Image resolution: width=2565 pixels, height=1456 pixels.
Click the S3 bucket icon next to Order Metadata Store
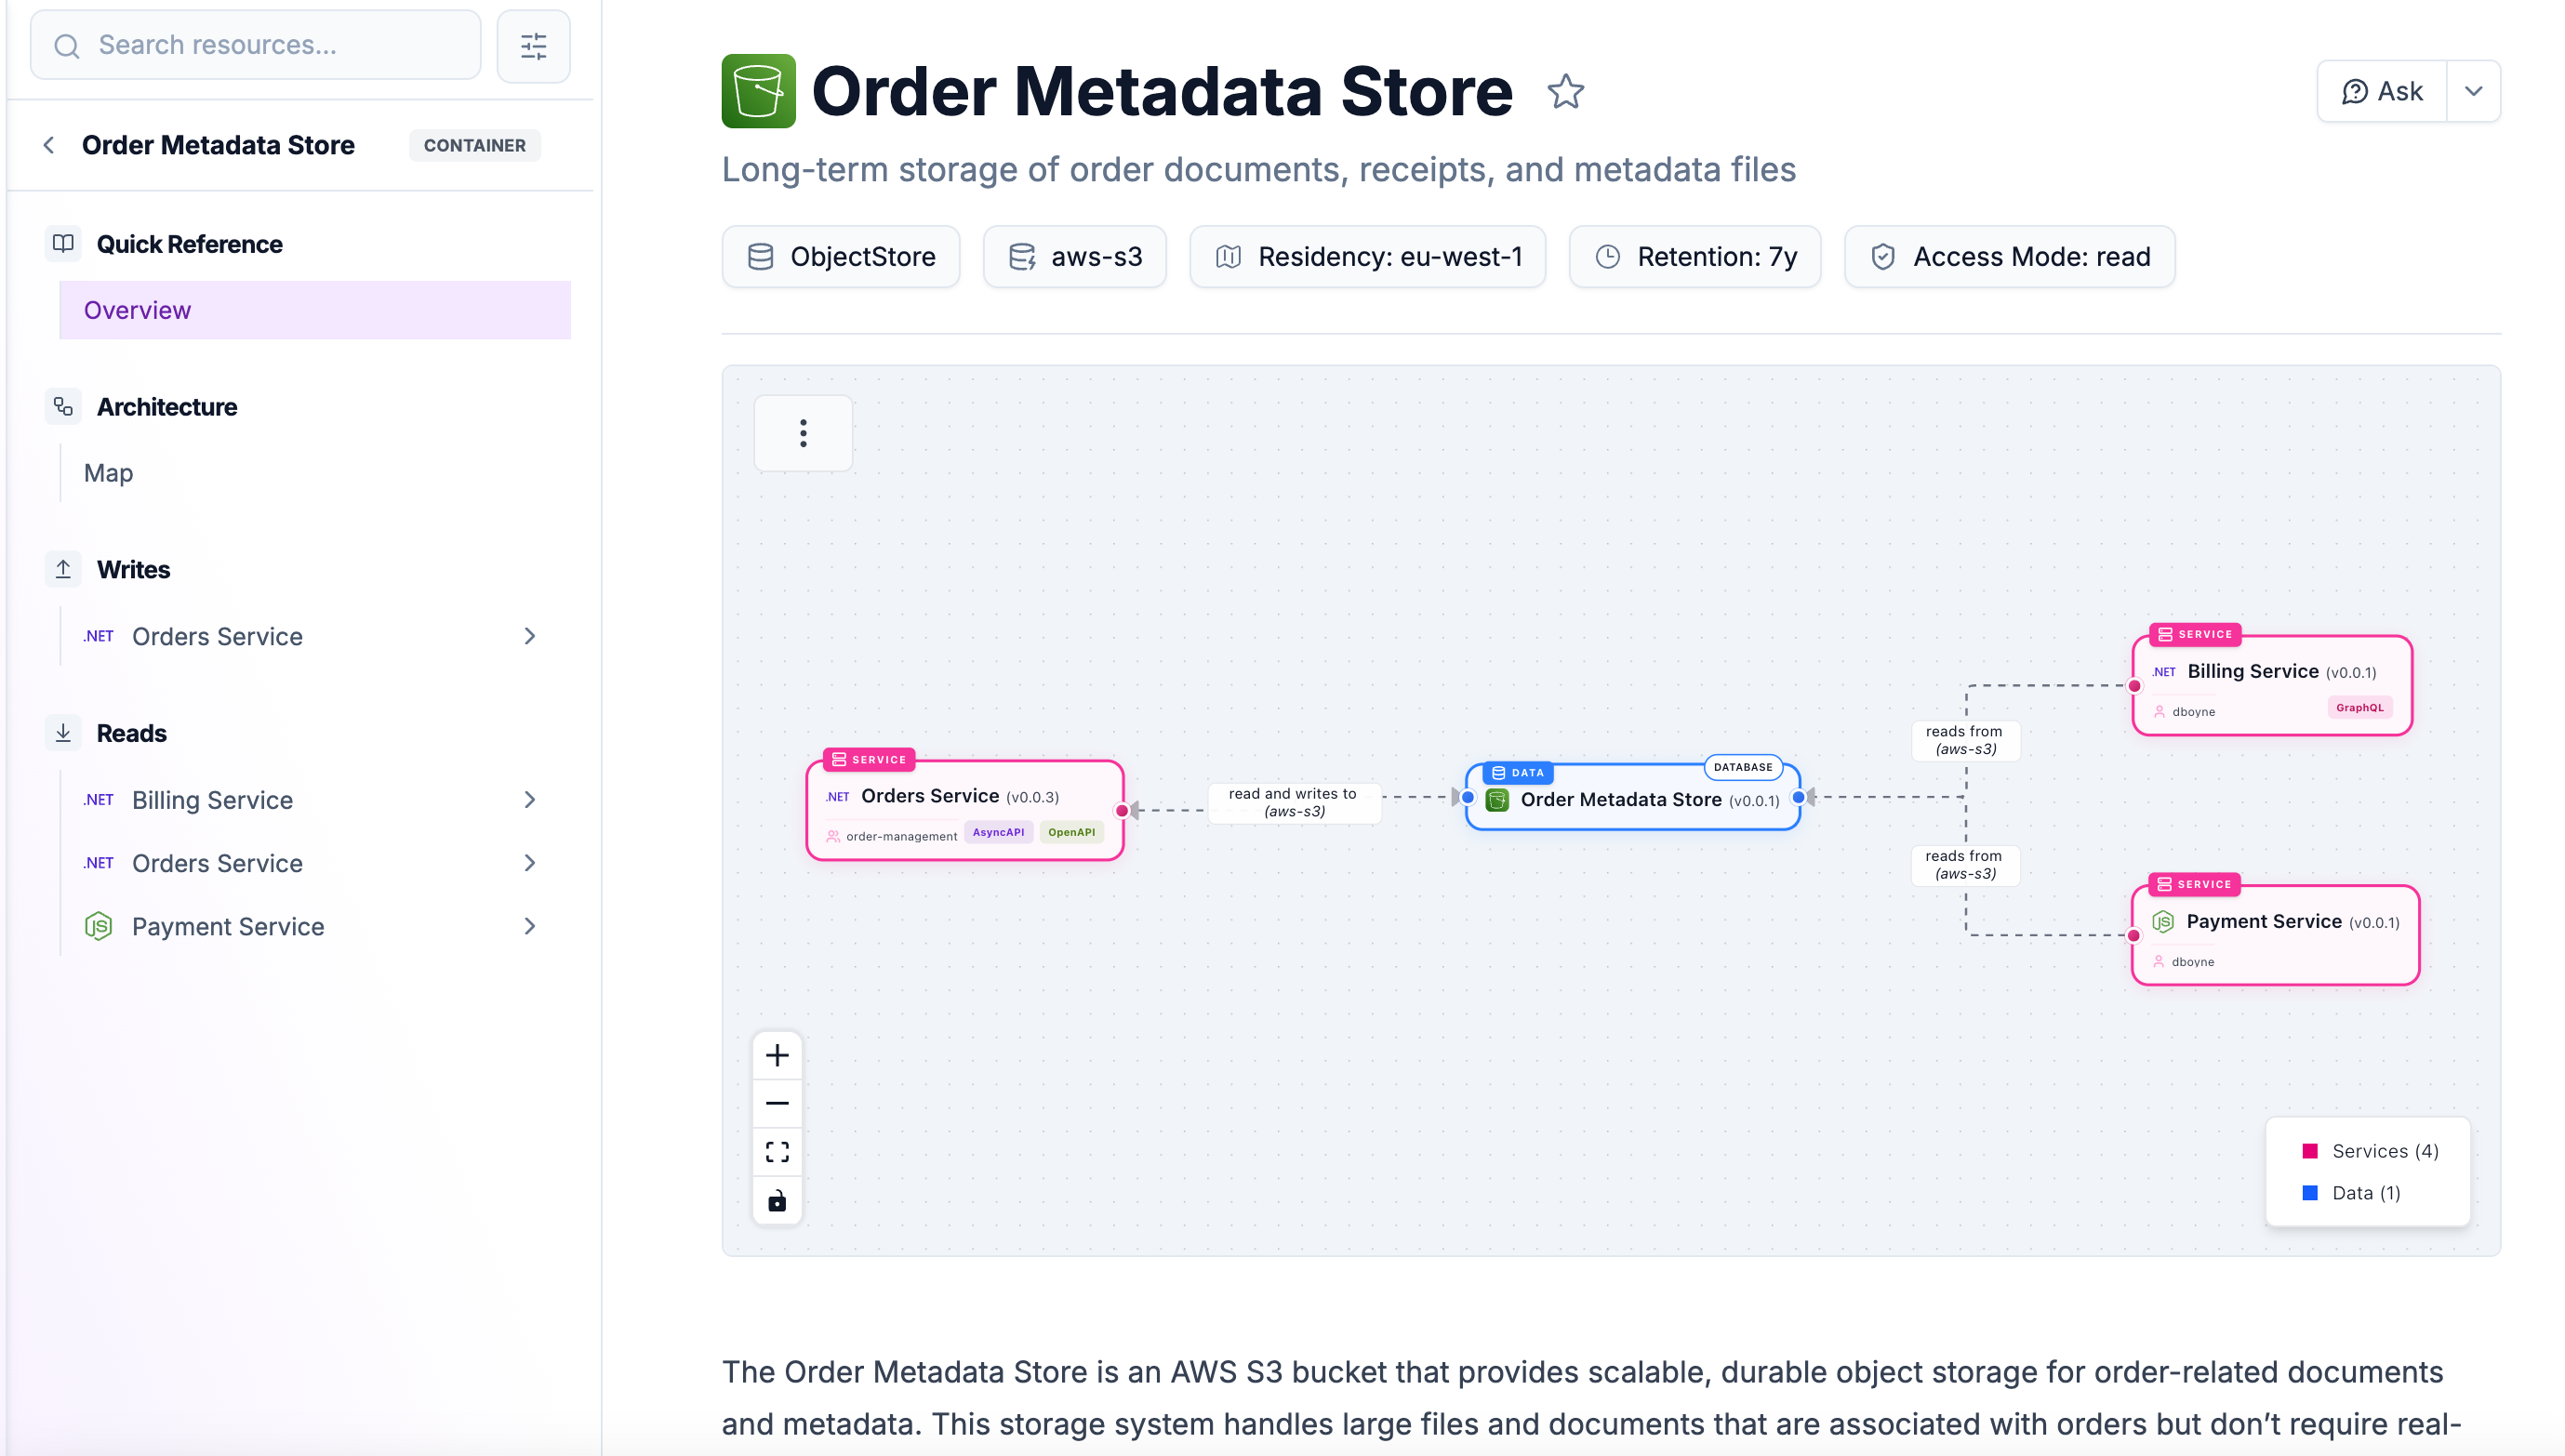758,91
